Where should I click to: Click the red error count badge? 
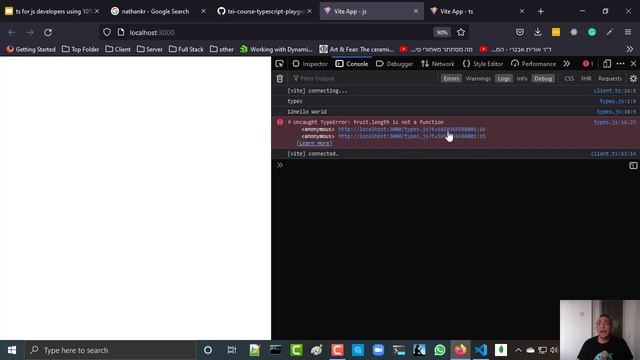click(x=588, y=64)
